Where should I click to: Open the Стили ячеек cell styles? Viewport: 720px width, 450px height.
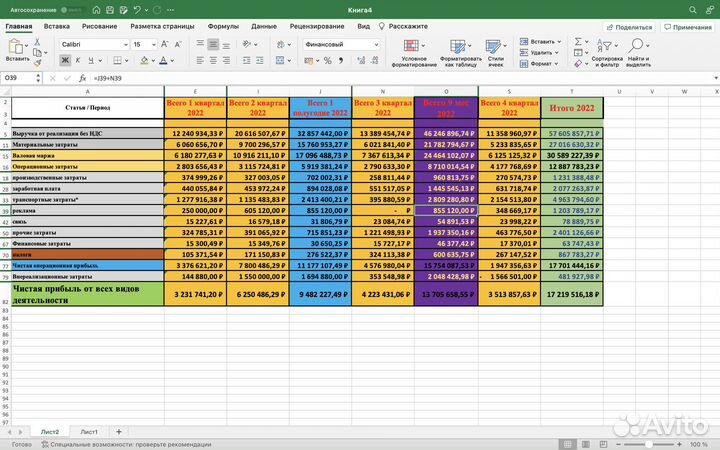pos(495,53)
